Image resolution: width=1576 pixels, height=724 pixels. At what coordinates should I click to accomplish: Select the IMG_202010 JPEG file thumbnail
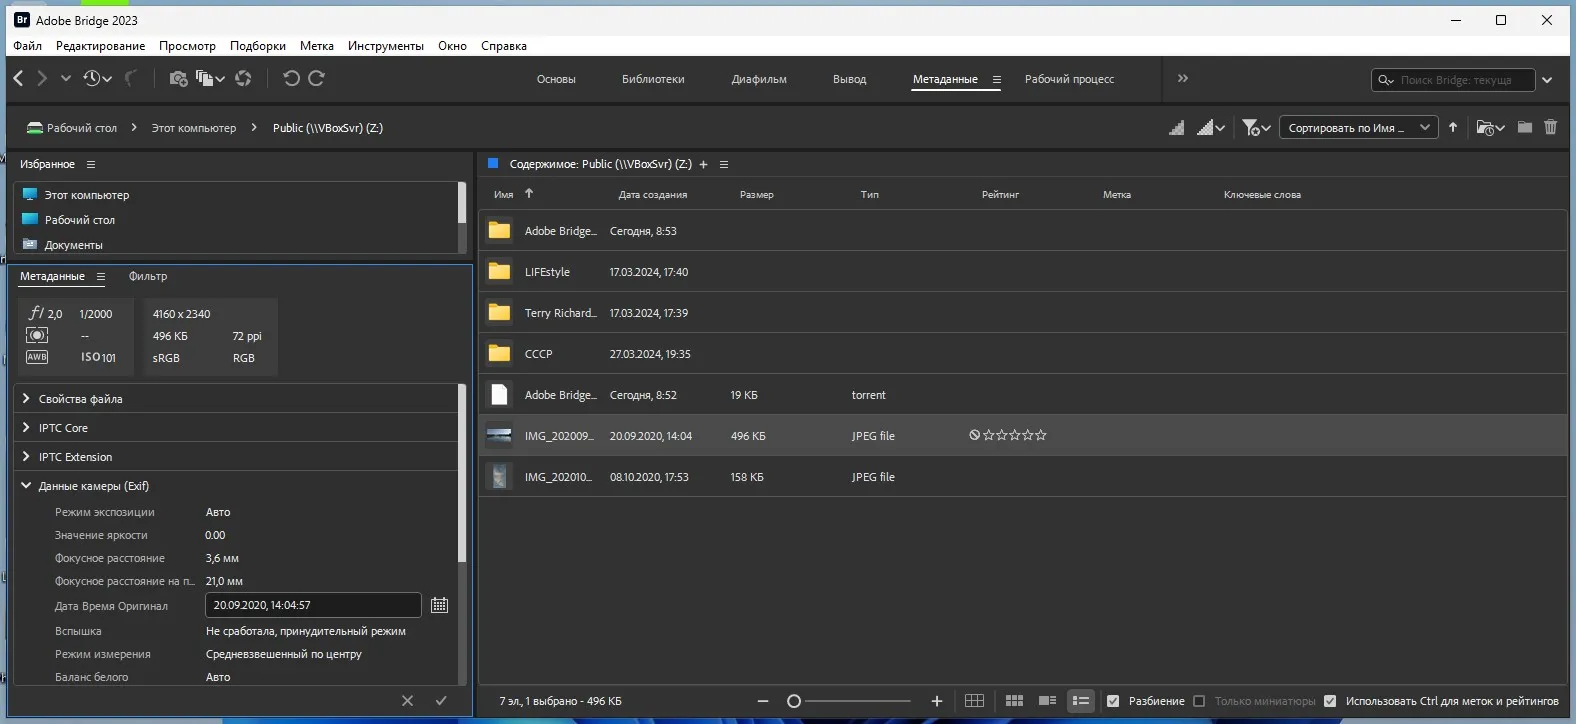[x=499, y=477]
